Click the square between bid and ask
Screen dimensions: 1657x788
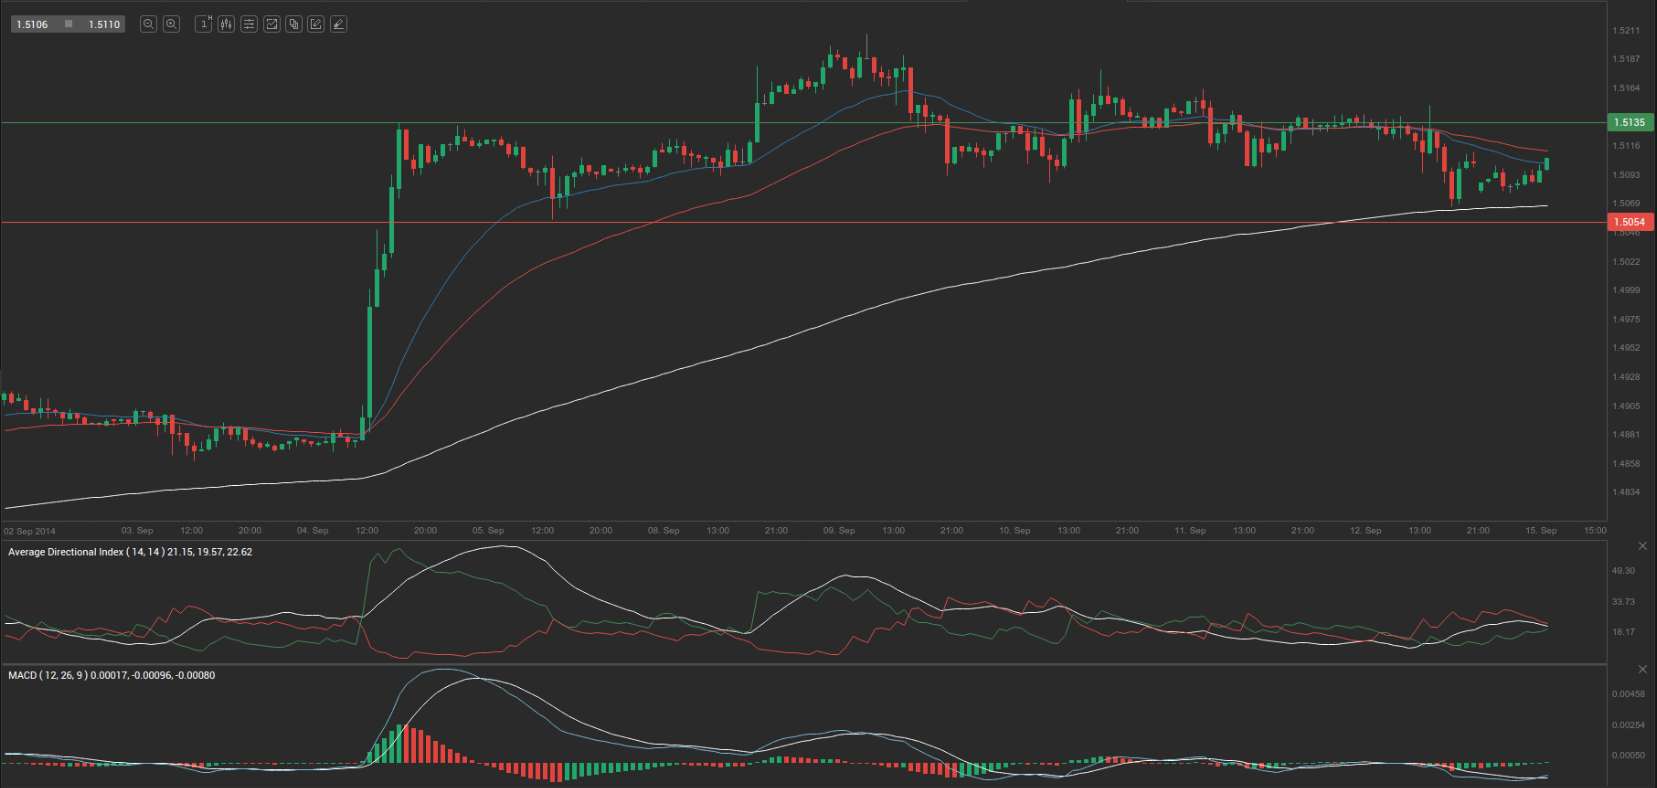(x=68, y=24)
